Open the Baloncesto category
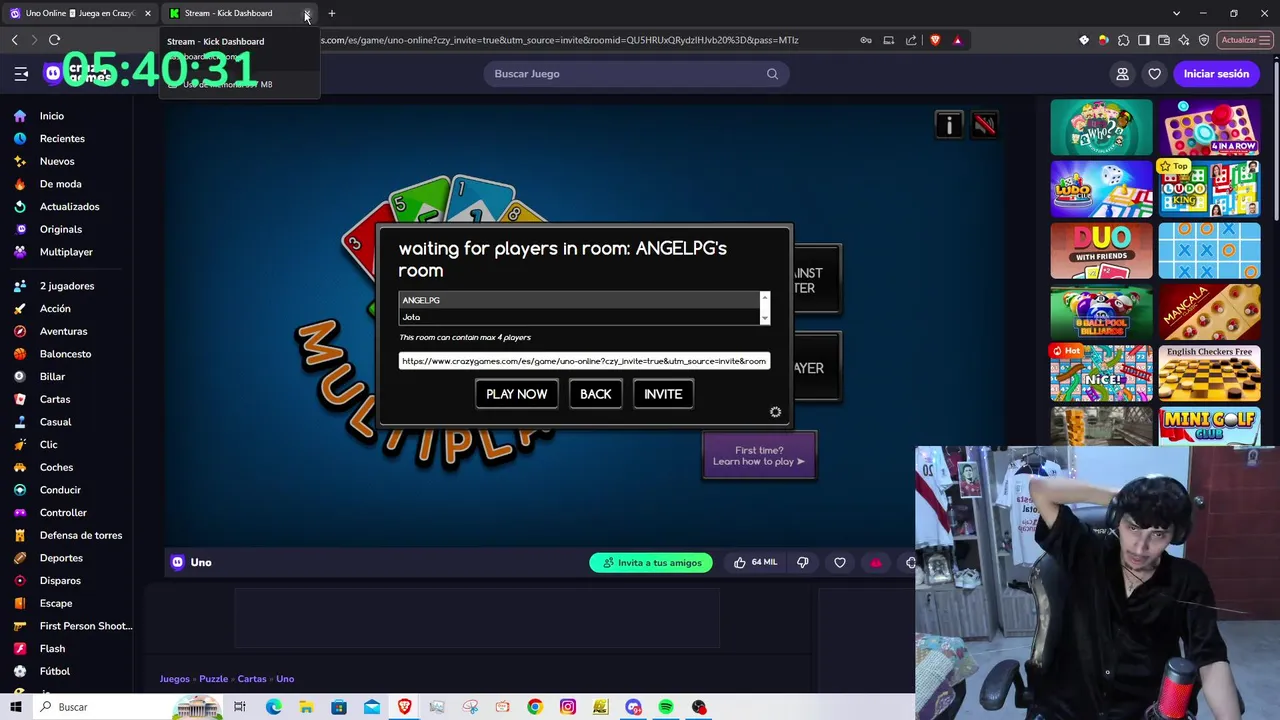 66,354
